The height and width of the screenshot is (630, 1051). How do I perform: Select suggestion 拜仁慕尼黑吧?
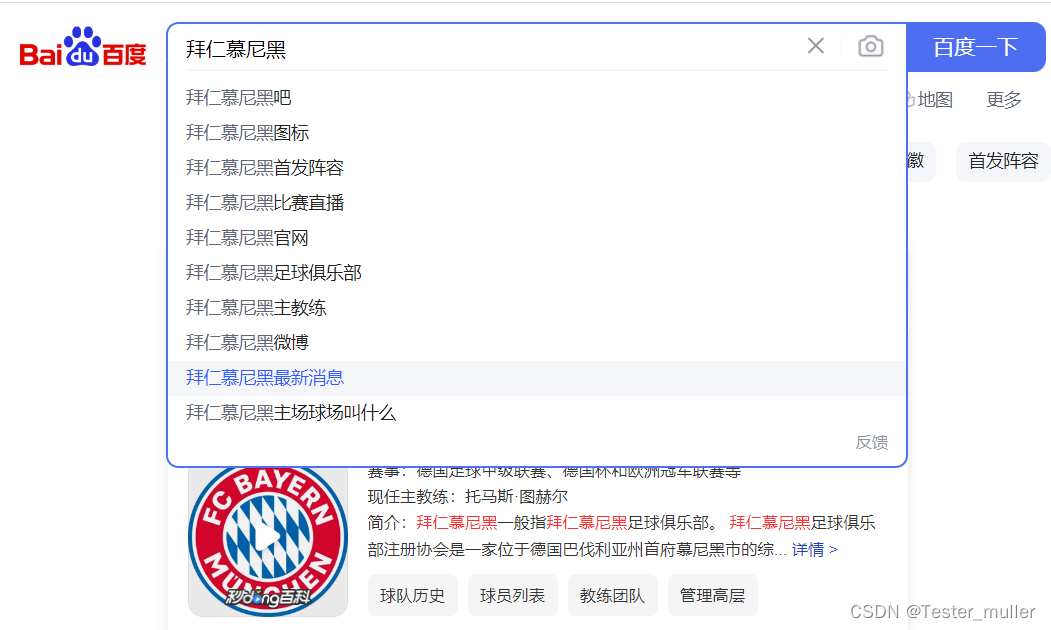click(536, 98)
